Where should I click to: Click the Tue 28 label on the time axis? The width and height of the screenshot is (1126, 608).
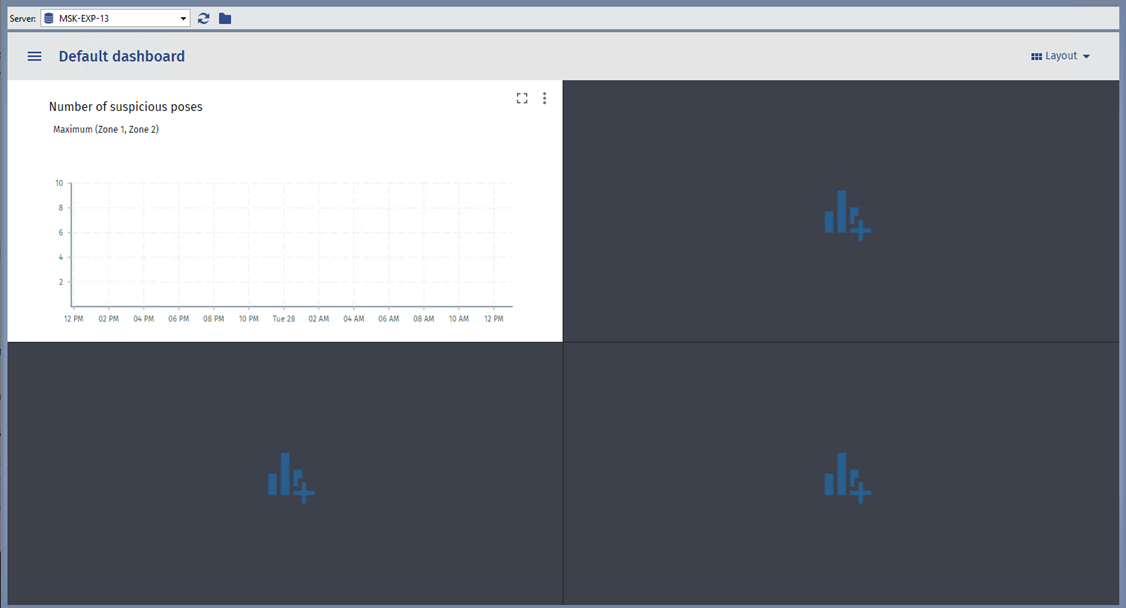pos(284,319)
